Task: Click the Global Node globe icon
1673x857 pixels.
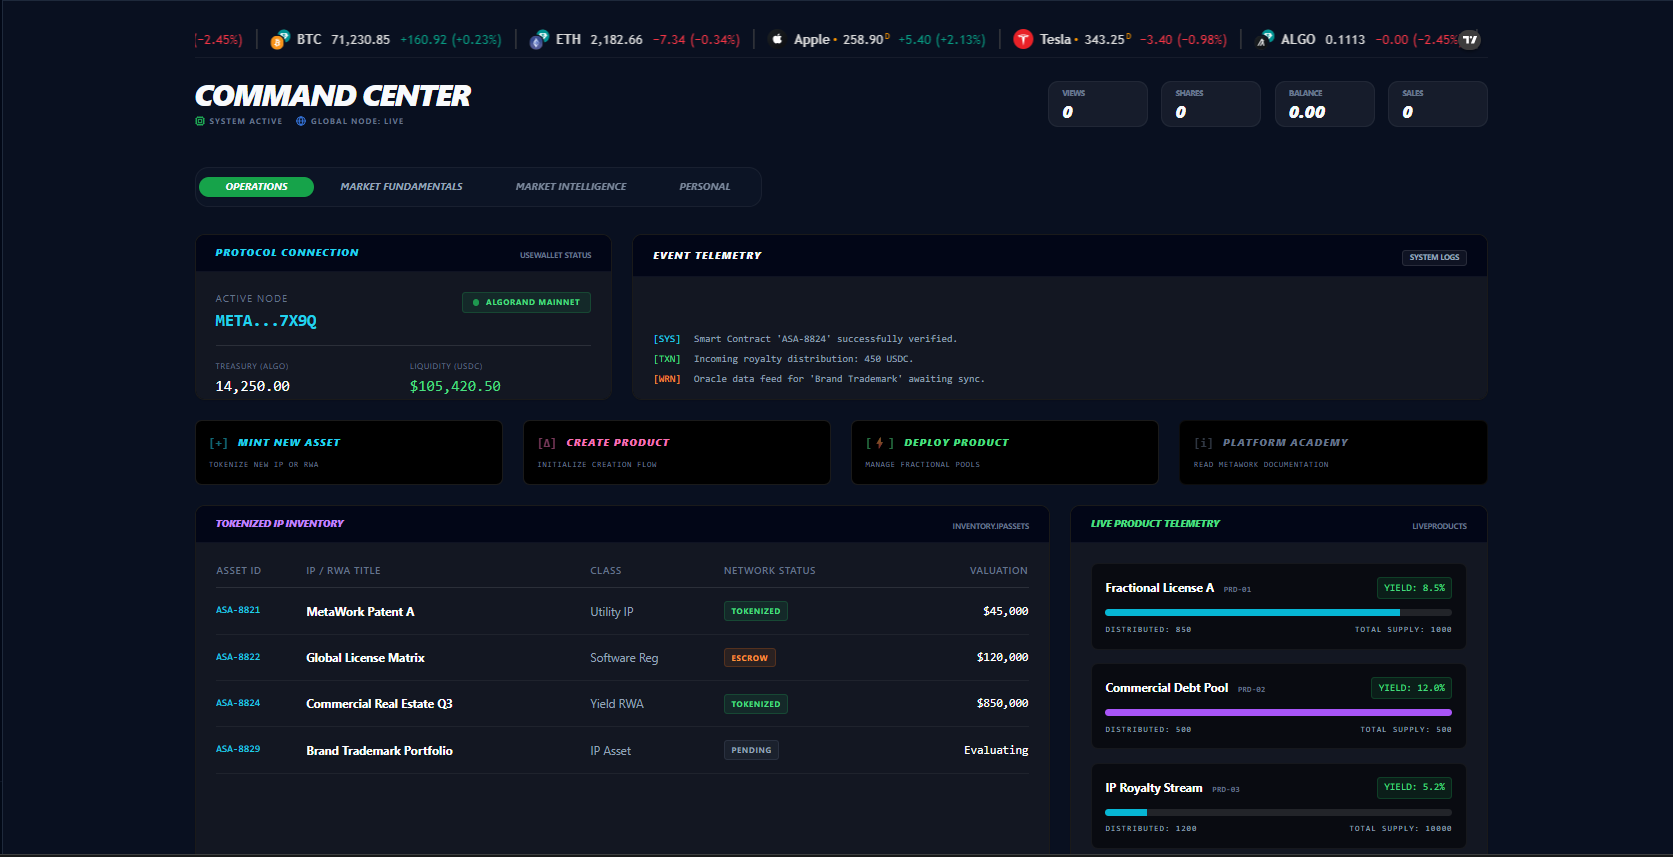Action: (301, 121)
